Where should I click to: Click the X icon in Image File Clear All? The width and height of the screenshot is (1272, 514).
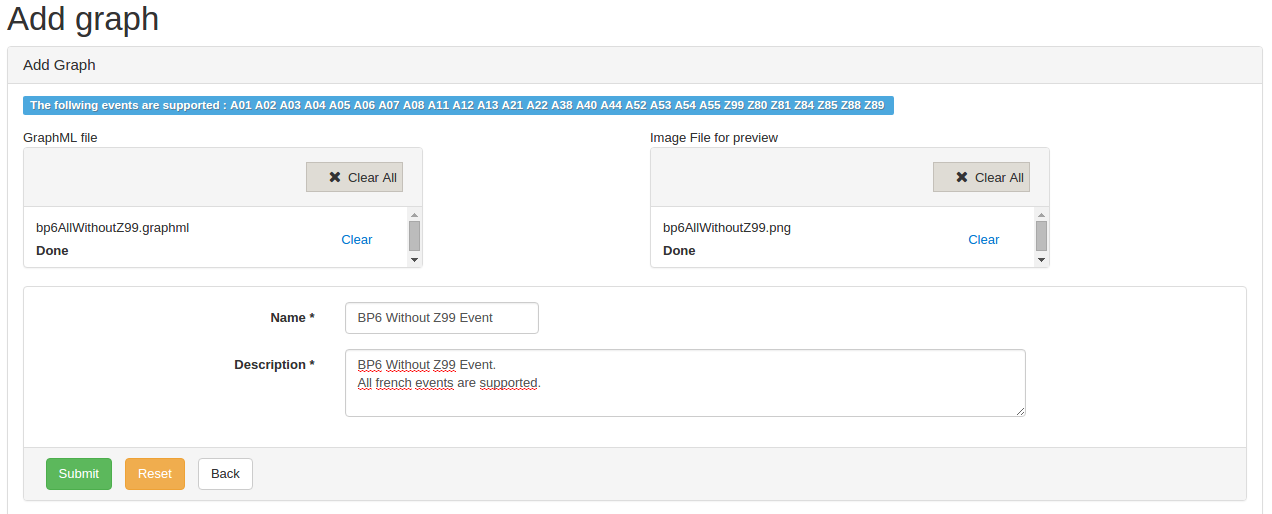[962, 177]
